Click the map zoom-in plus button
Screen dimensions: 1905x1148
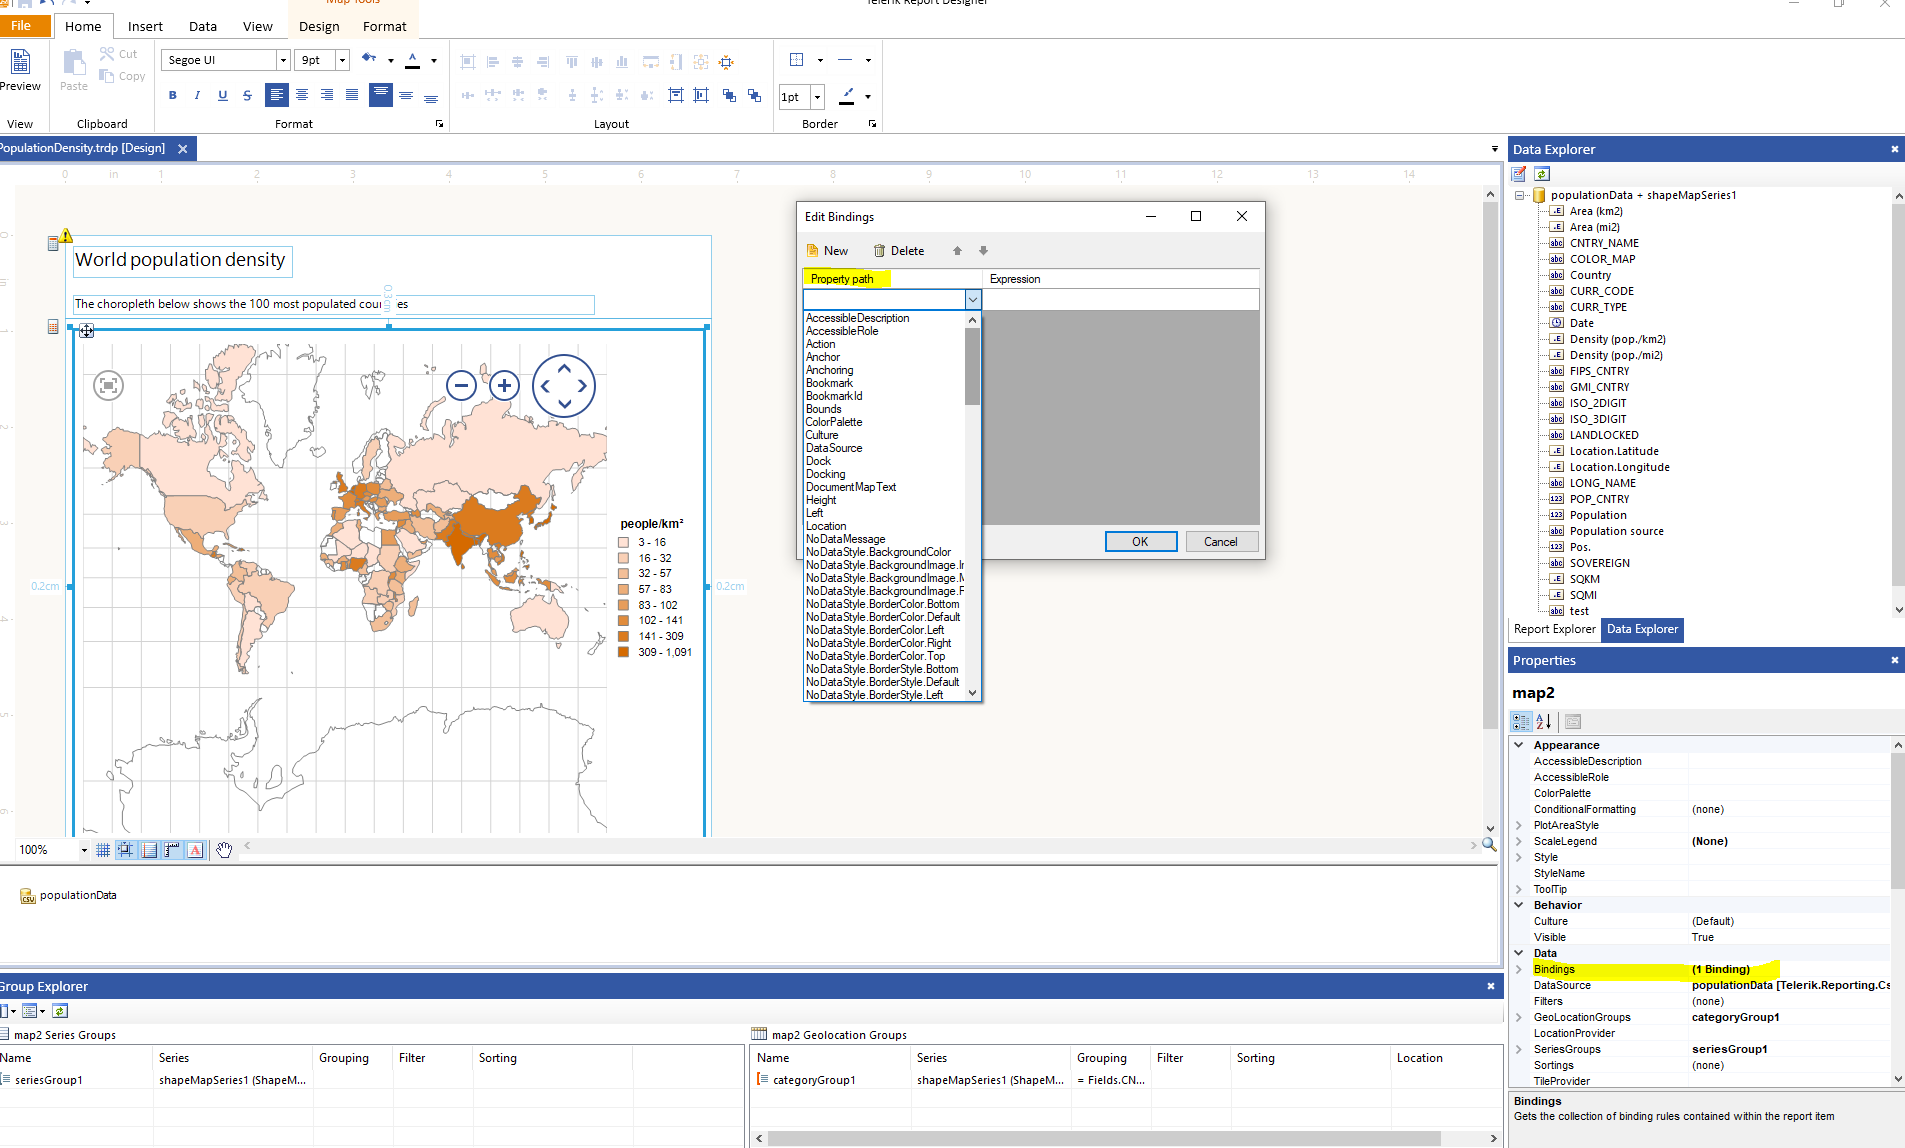click(505, 385)
